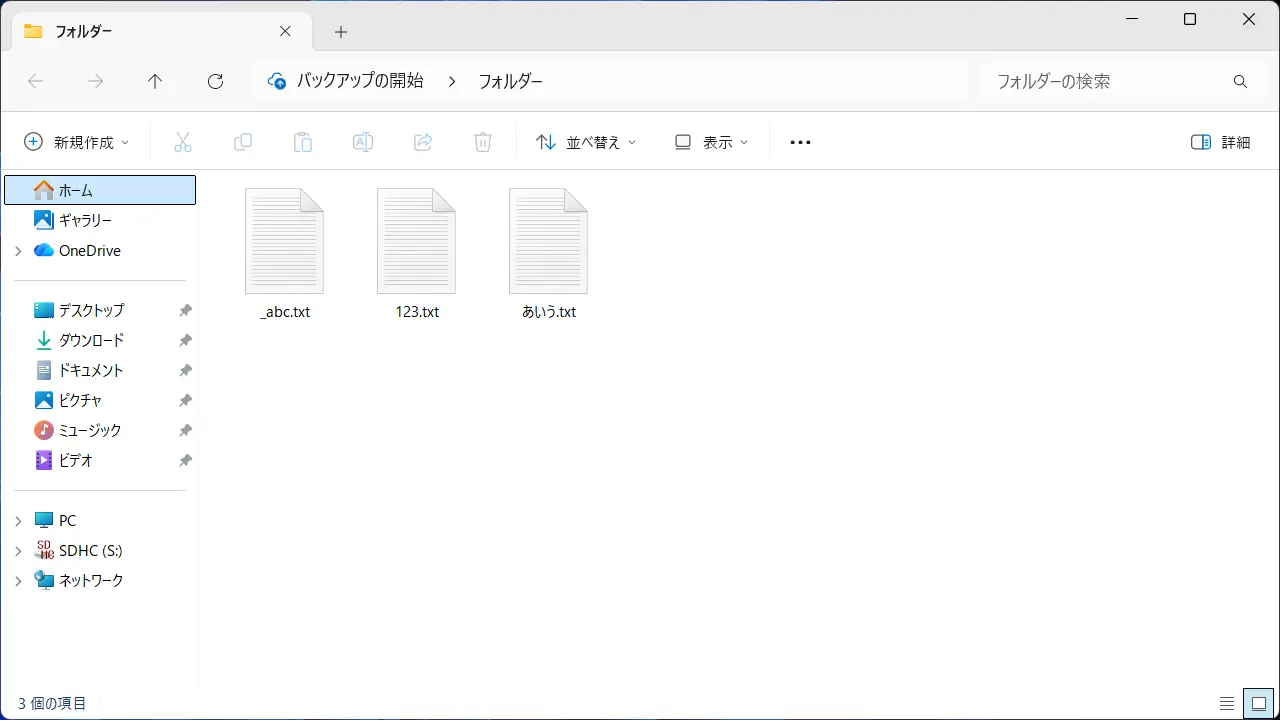1280x720 pixels.
Task: Open the 並べ替え sort dropdown
Action: pos(586,142)
